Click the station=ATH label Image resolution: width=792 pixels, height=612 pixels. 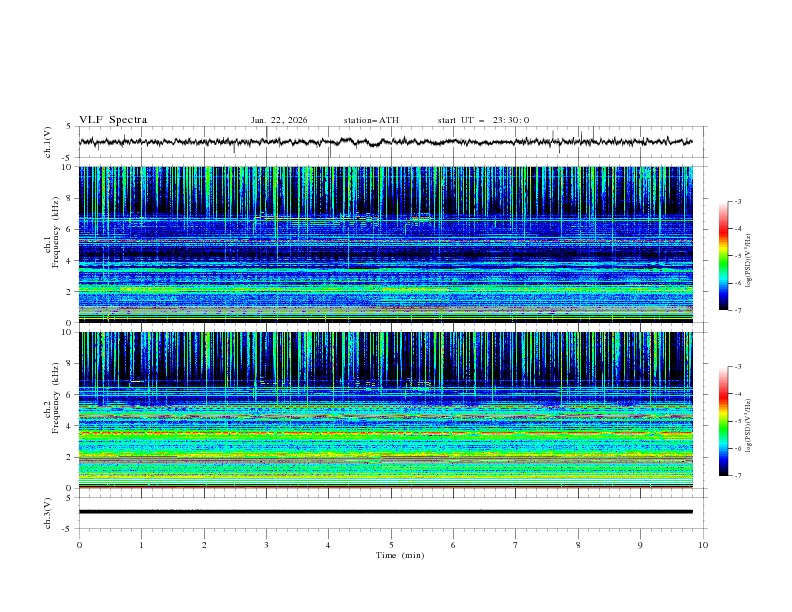click(x=371, y=120)
